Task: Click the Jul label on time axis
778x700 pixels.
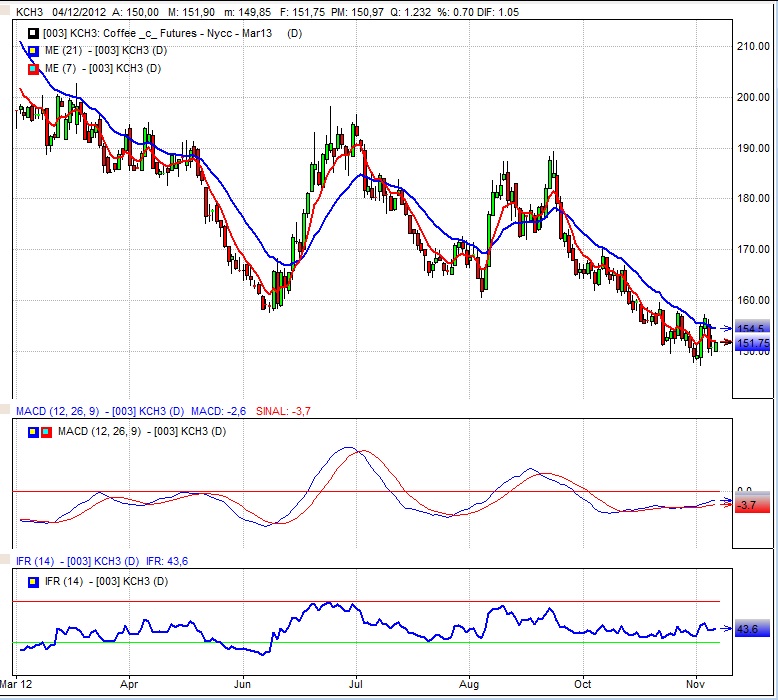Action: pyautogui.click(x=356, y=686)
